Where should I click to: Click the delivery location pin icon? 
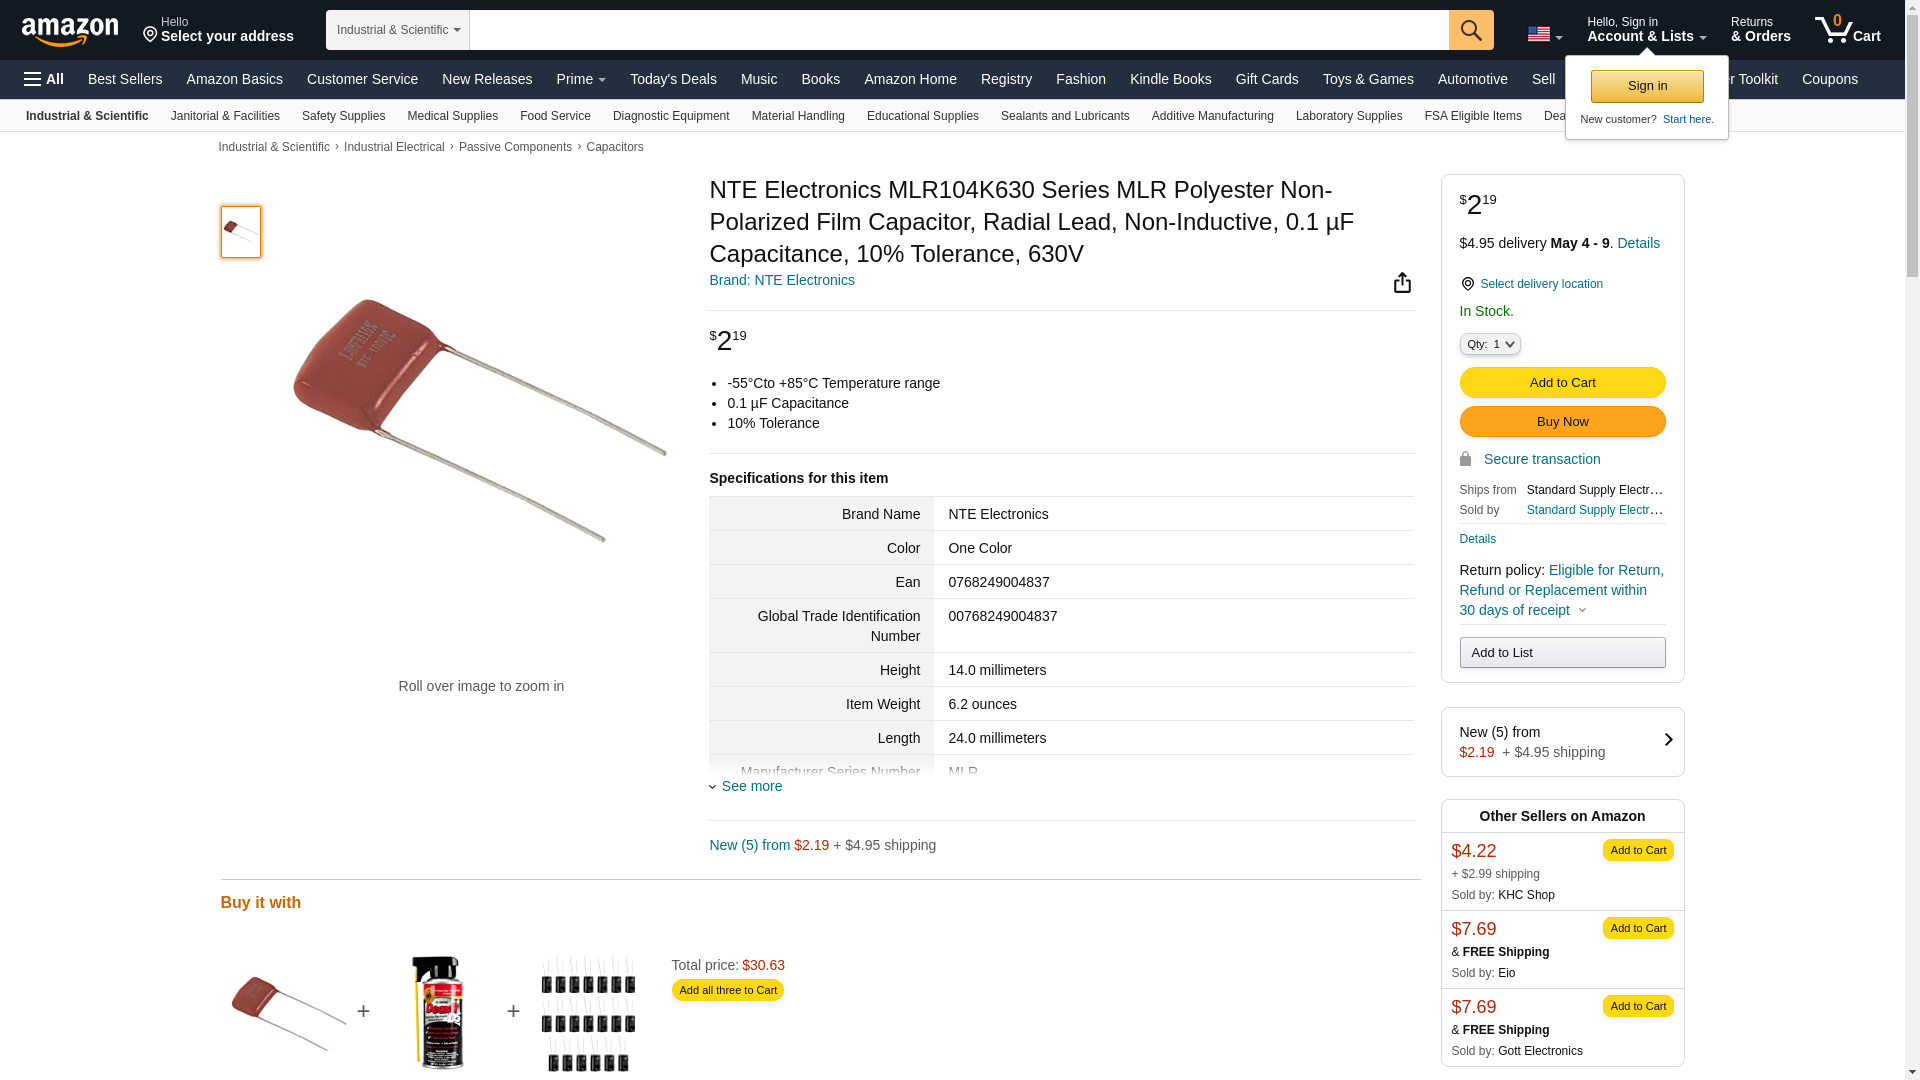point(1467,285)
